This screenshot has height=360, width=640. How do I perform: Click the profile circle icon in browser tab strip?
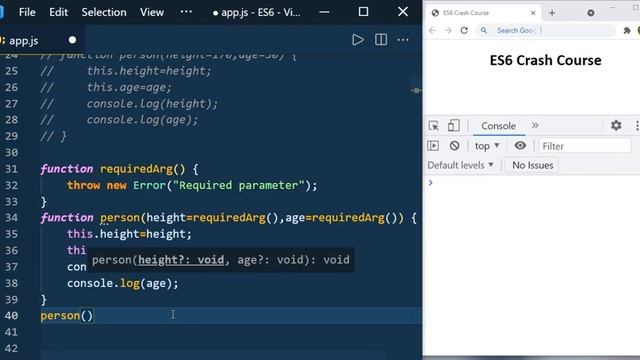pos(591,13)
